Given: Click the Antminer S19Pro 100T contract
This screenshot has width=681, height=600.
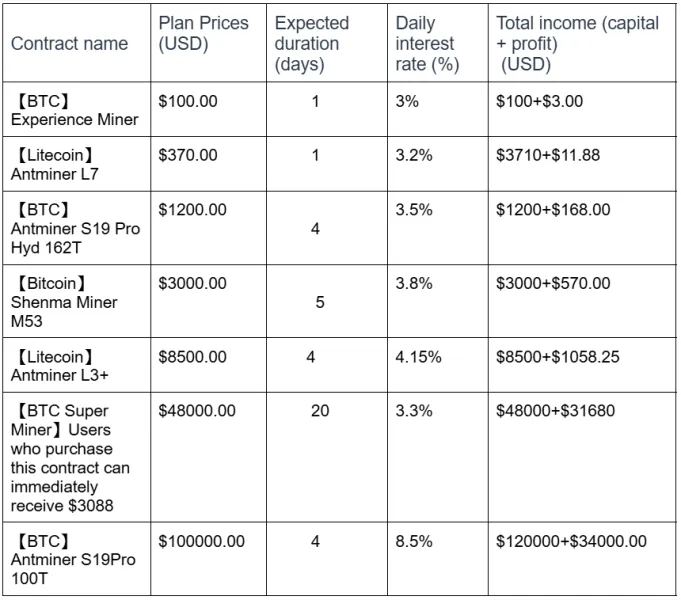Looking at the screenshot, I should click(x=73, y=560).
